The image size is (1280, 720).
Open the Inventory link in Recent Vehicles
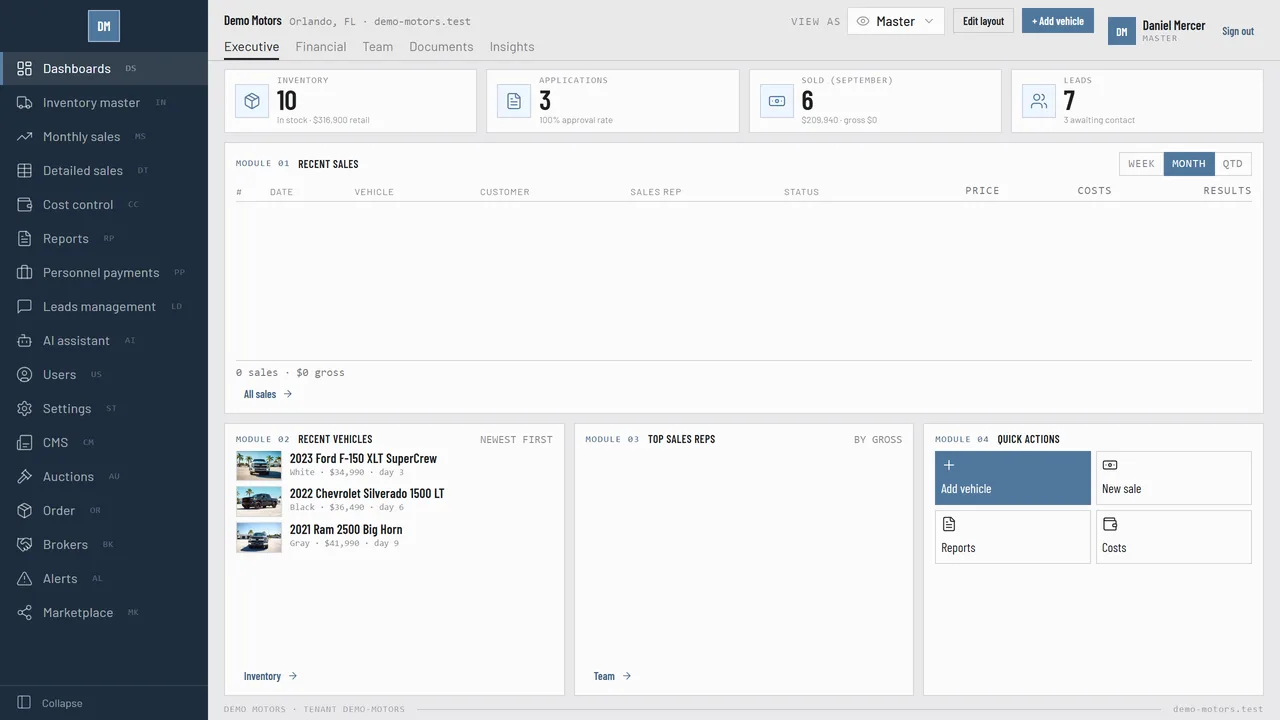click(270, 676)
